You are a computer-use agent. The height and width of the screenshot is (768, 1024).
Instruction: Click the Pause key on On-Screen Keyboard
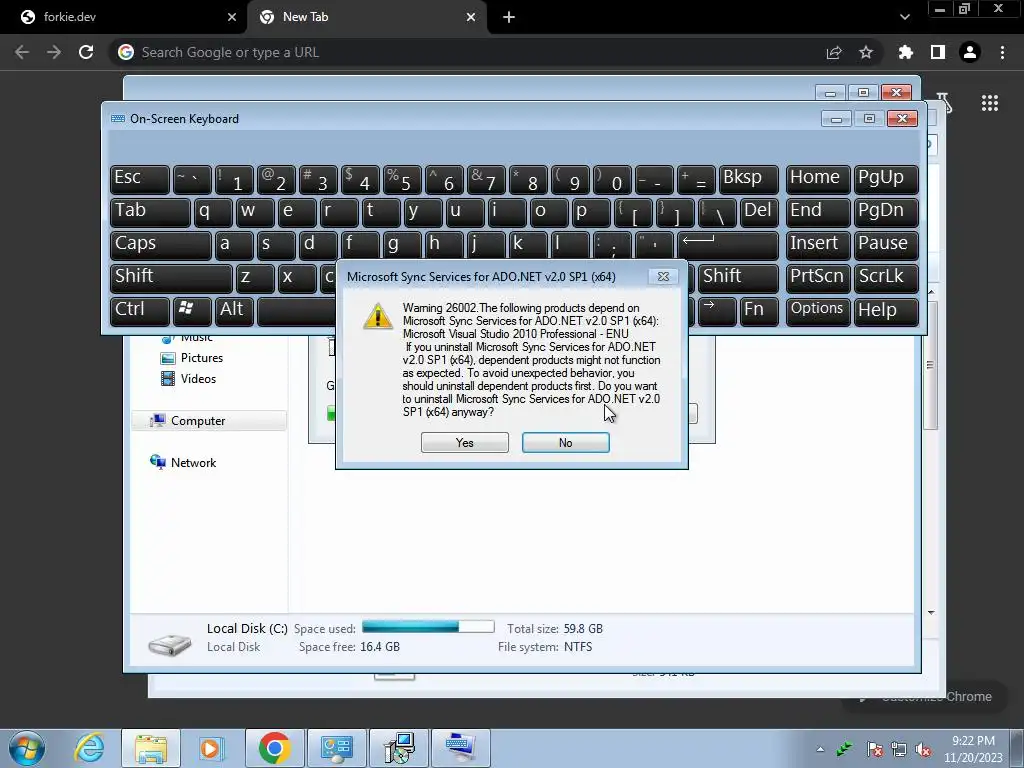tap(886, 244)
